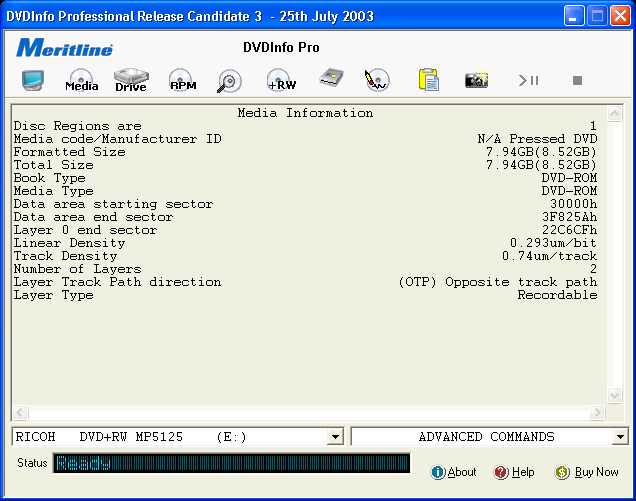Click the monitor icon in the toolbar

click(33, 81)
